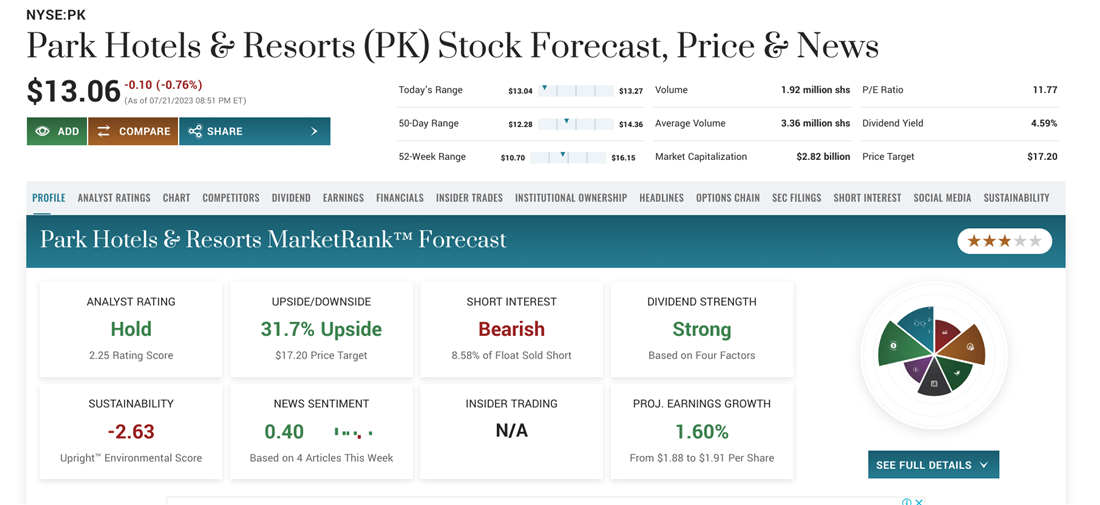Click the Strong dividend strength card
The width and height of the screenshot is (1100, 505).
[701, 329]
